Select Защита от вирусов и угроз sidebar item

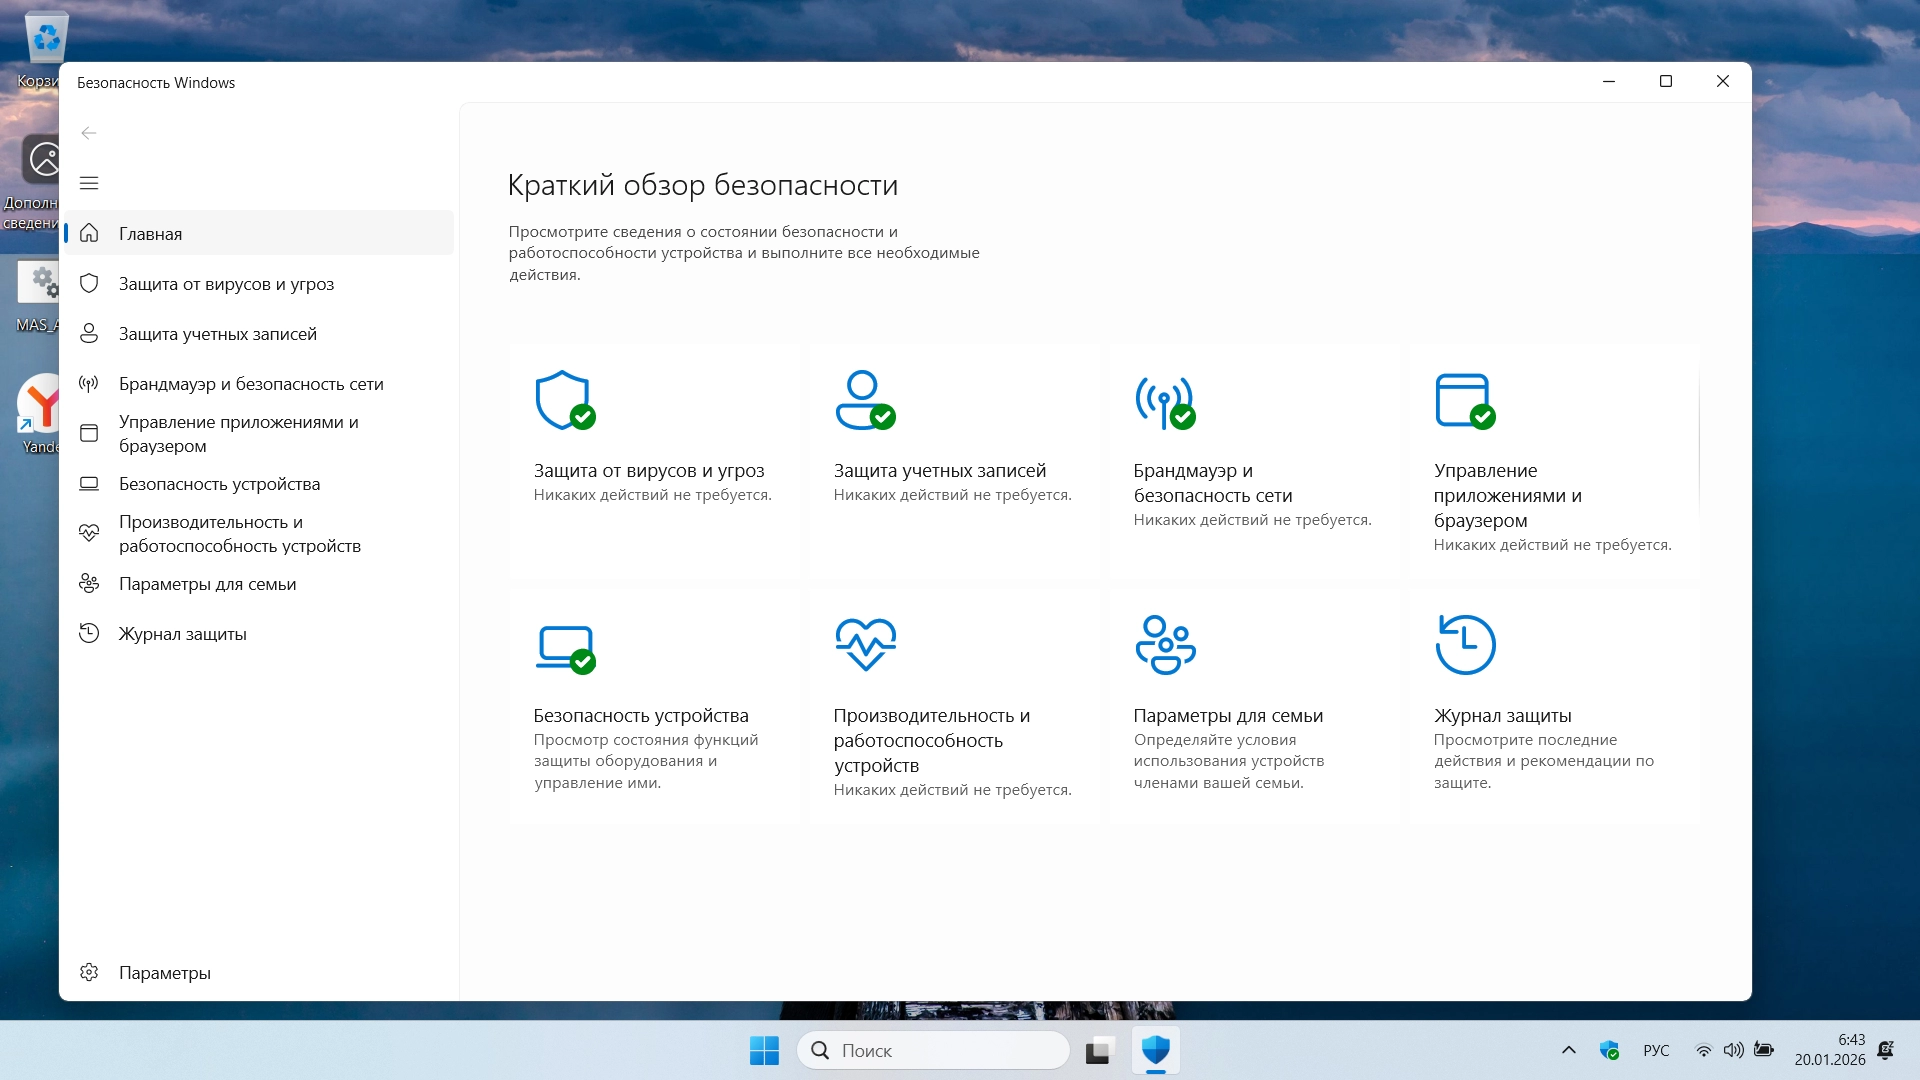pos(226,284)
